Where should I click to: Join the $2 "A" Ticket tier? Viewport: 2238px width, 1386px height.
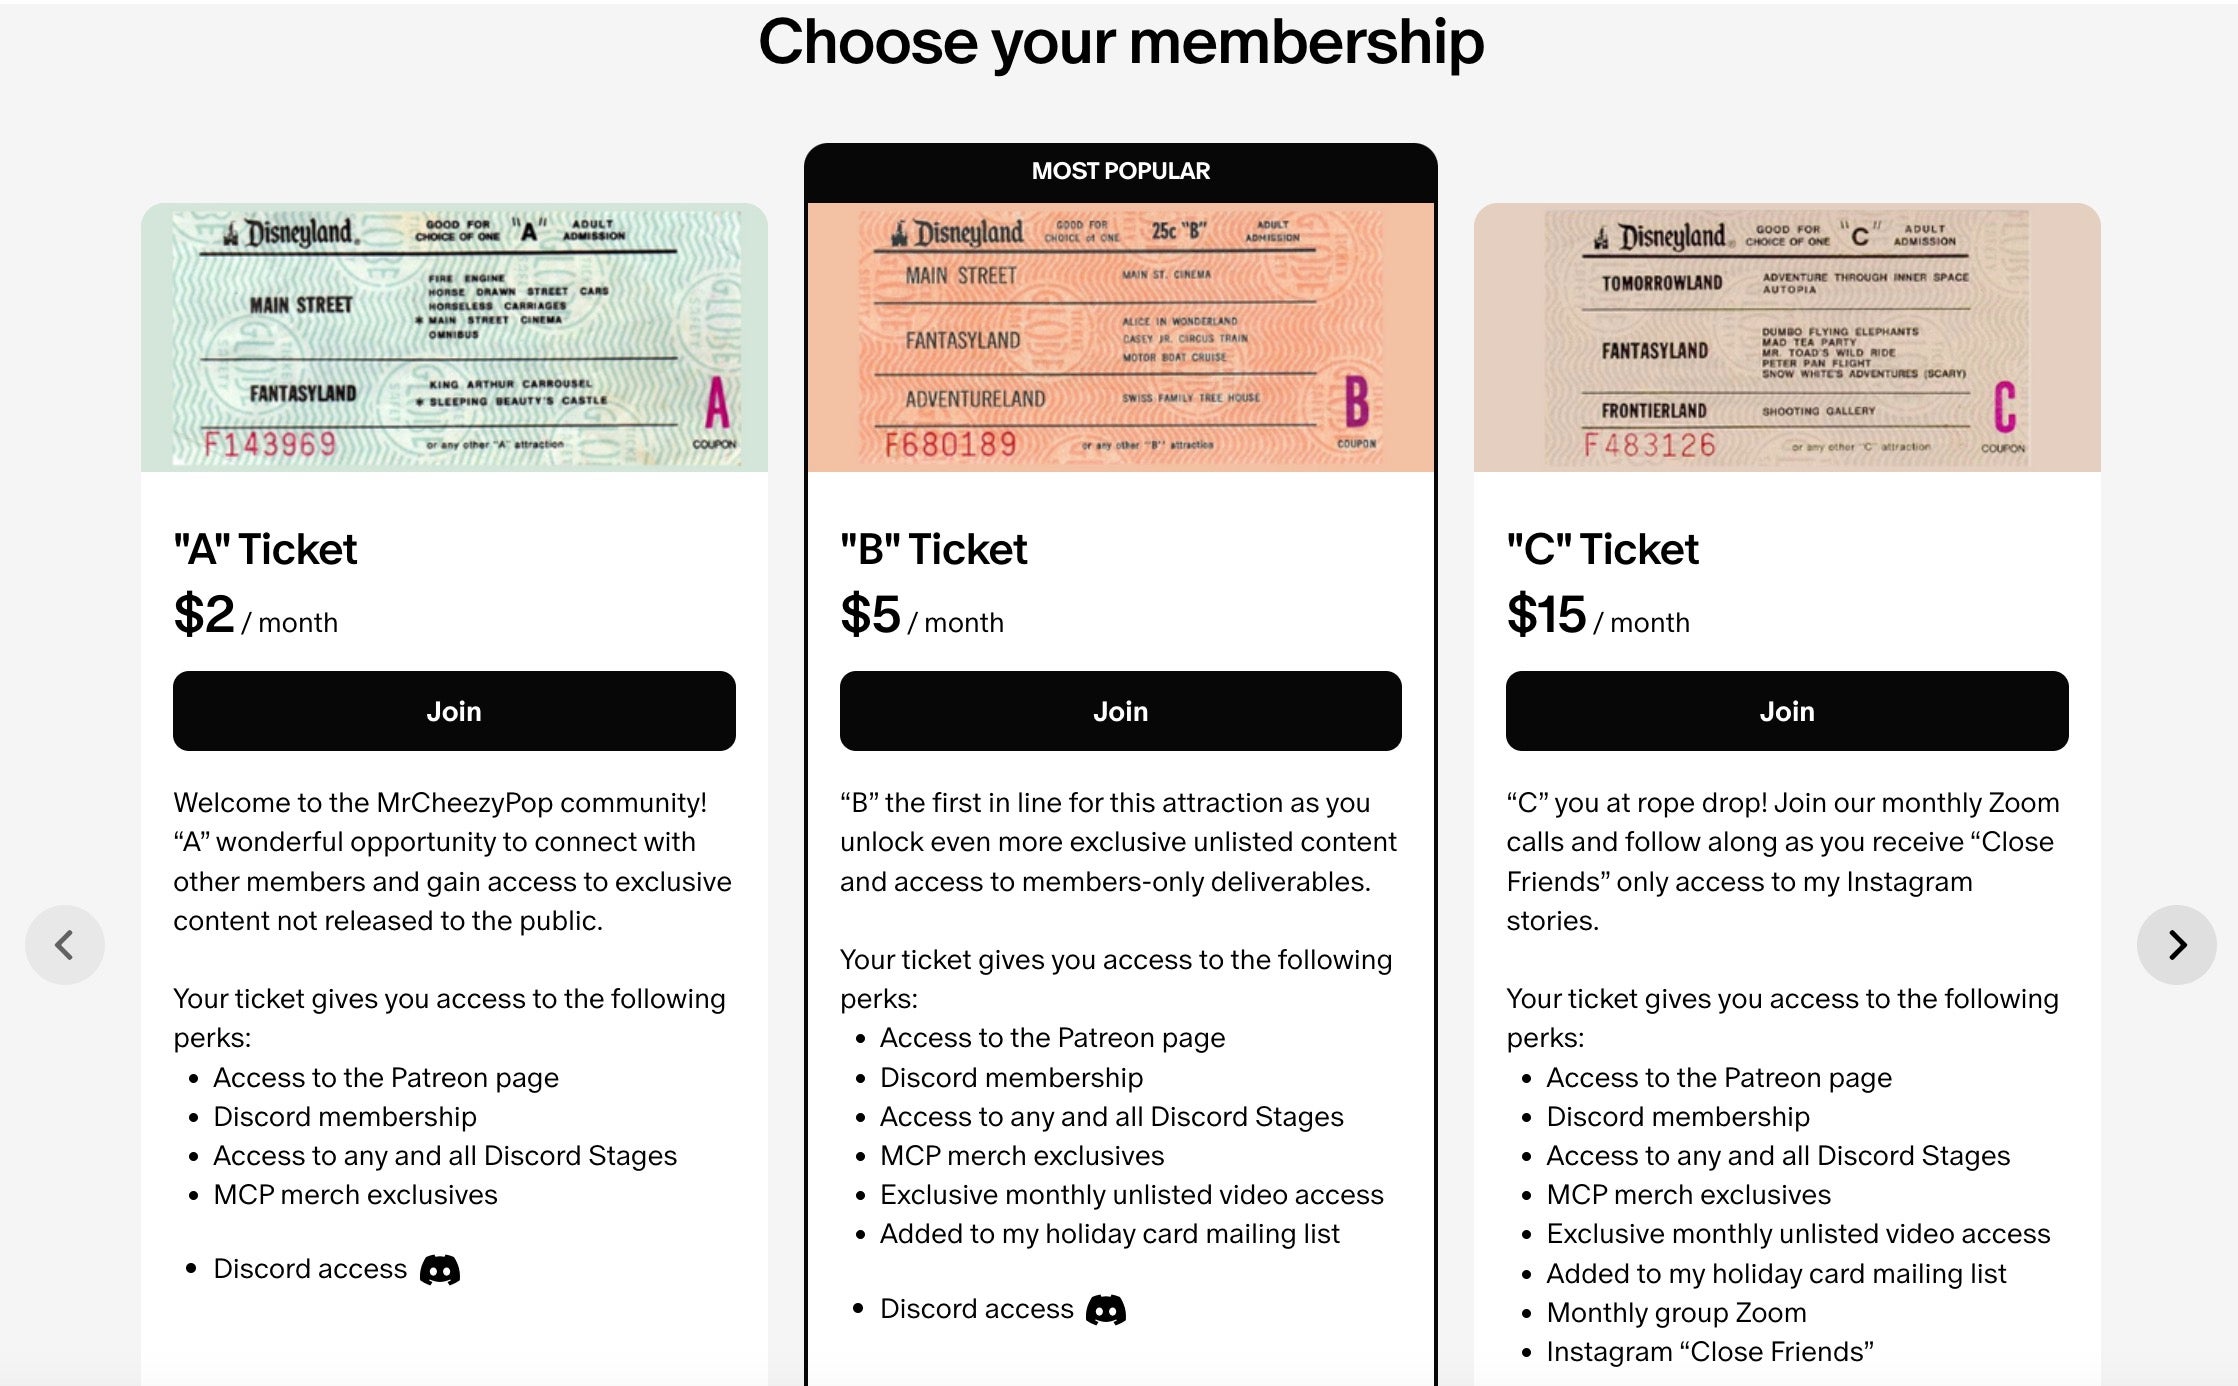click(454, 711)
